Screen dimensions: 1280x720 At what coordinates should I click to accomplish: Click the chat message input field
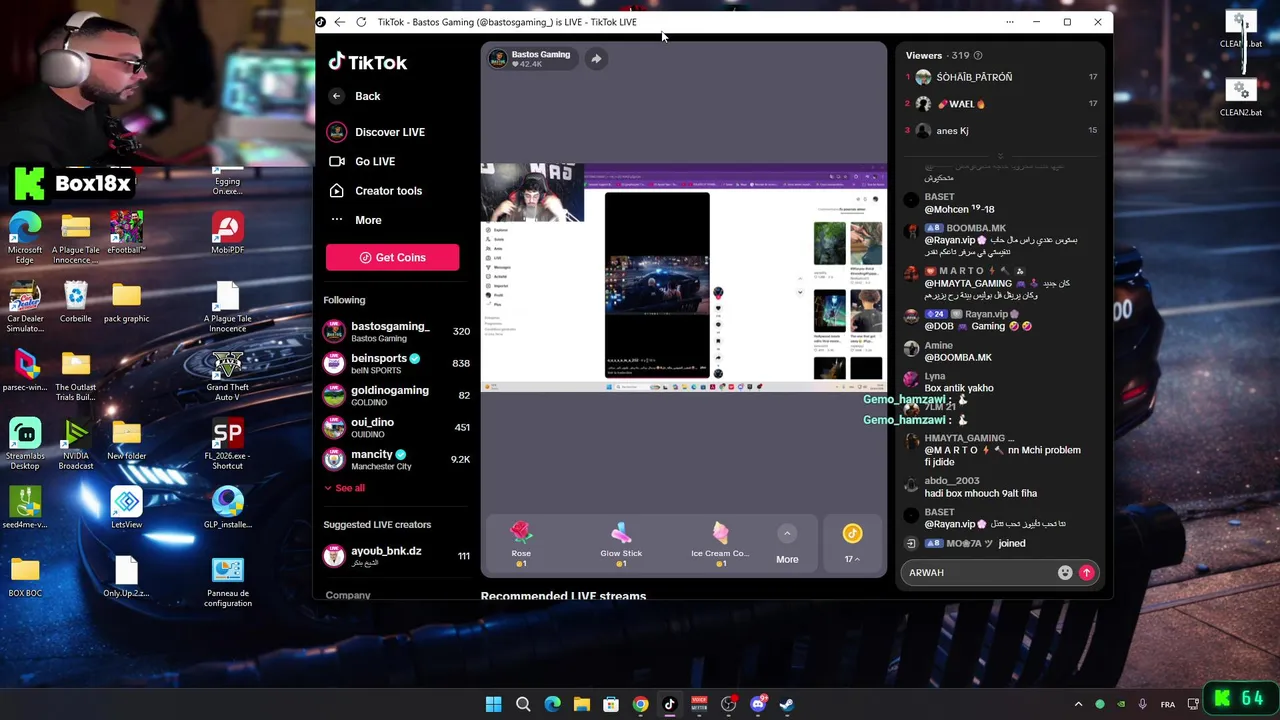pos(980,573)
